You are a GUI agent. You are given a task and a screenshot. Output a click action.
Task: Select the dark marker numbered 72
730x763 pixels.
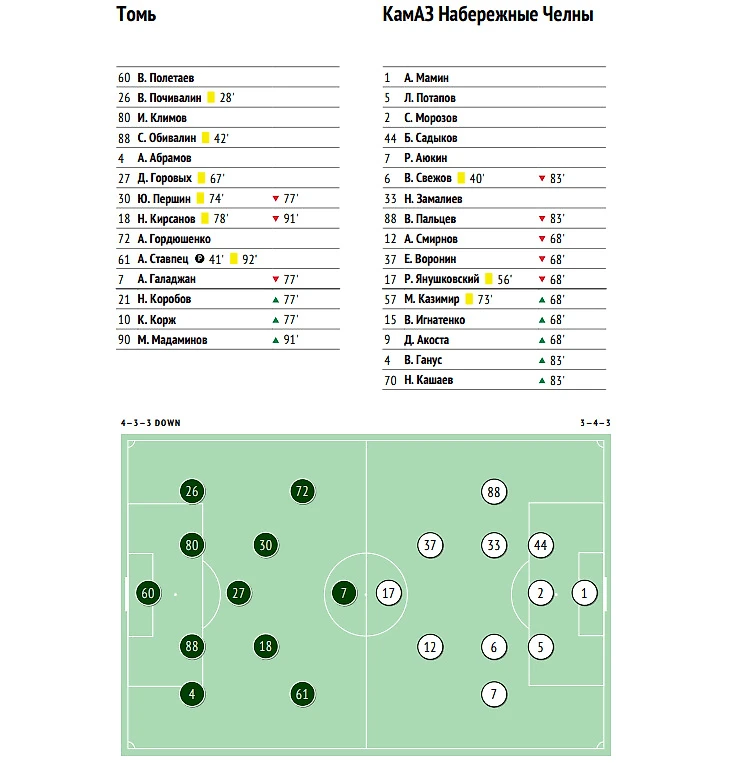[x=302, y=491]
